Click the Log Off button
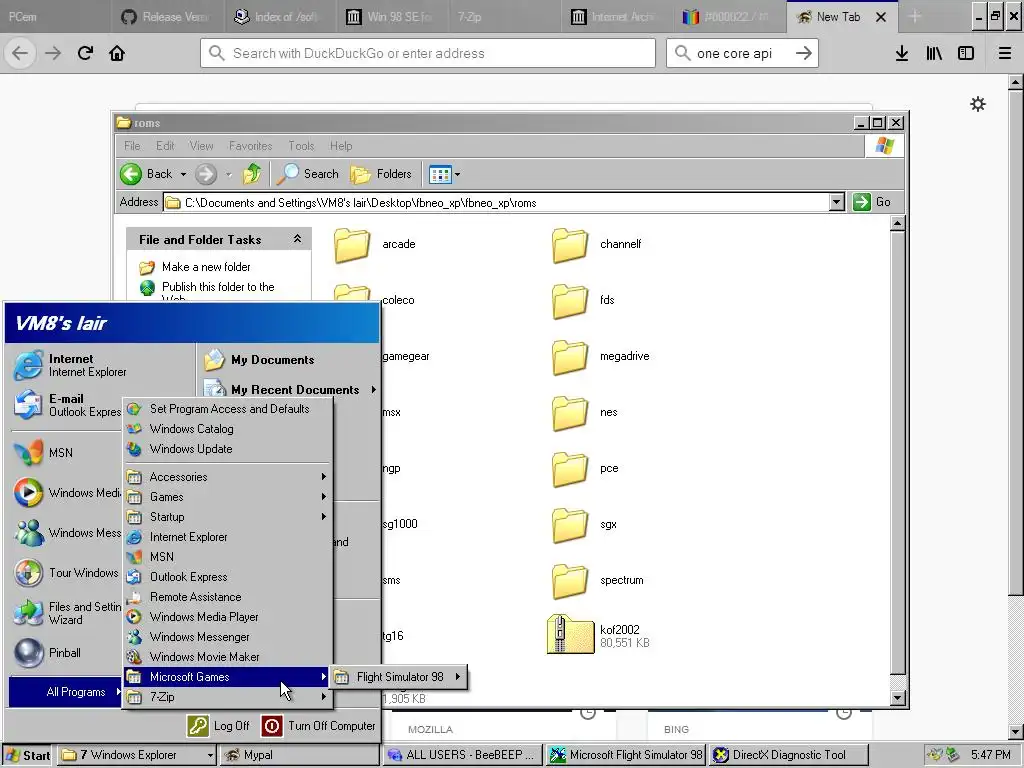The width and height of the screenshot is (1024, 768). pos(218,726)
